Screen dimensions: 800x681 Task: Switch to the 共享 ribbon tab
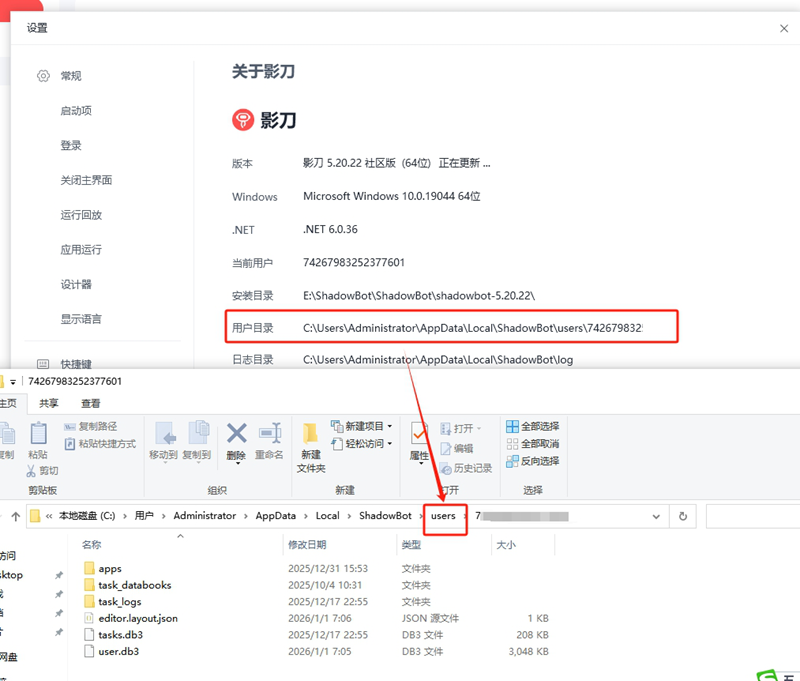click(x=49, y=403)
